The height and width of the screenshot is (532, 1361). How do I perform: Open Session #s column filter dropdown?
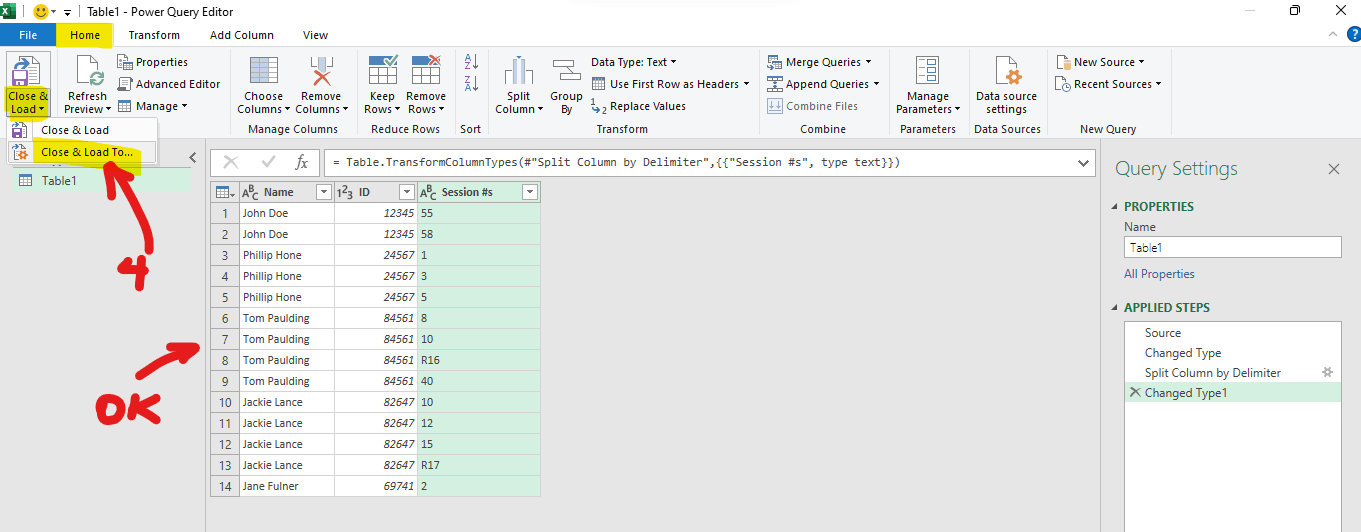[530, 192]
